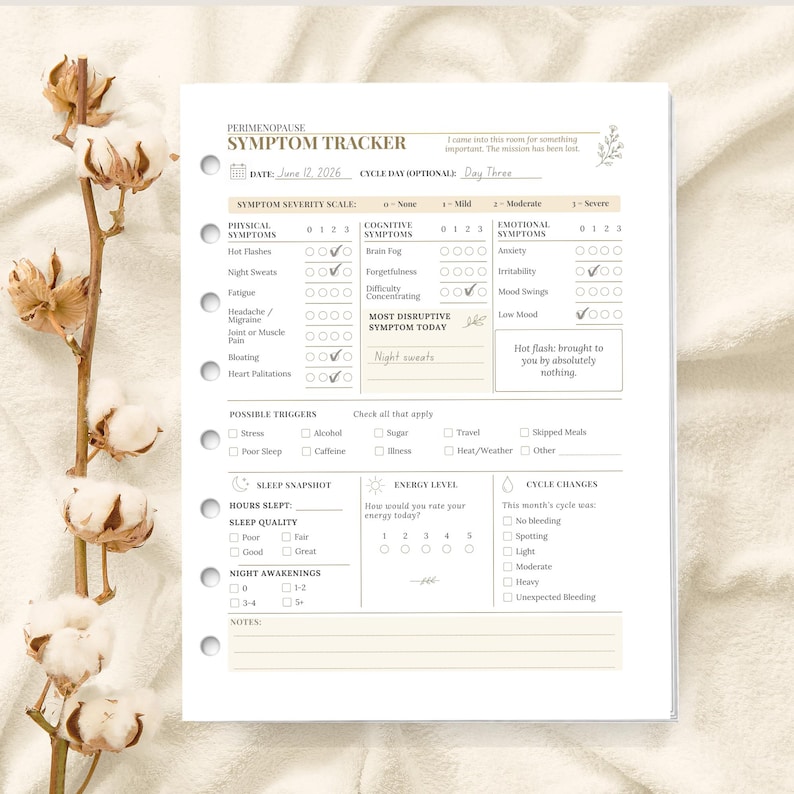
Task: Choose Fair sleep quality checkbox
Action: (x=286, y=537)
